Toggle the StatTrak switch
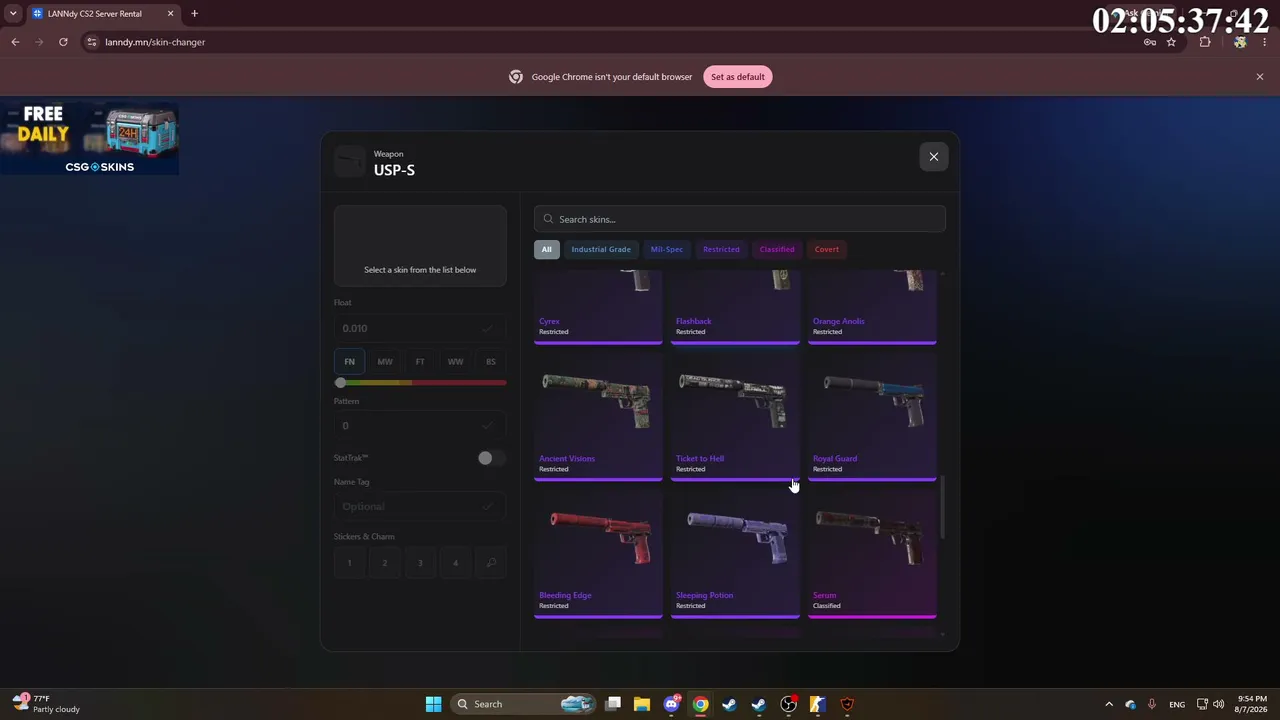The height and width of the screenshot is (720, 1280). coord(491,458)
